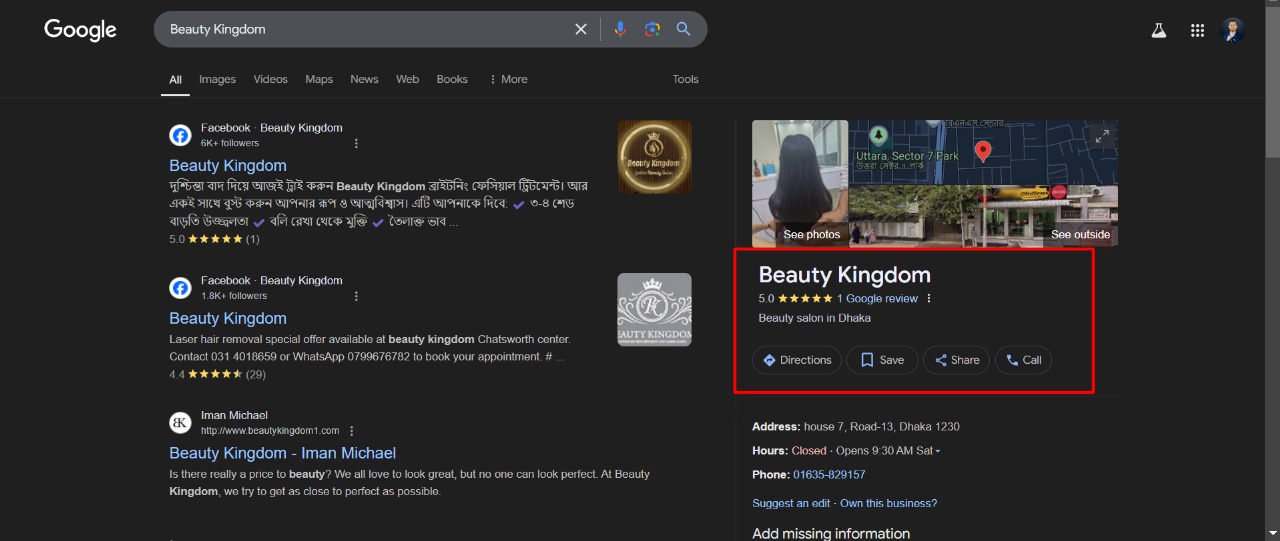
Task: Expand the business hours dropdown arrow
Action: (938, 451)
